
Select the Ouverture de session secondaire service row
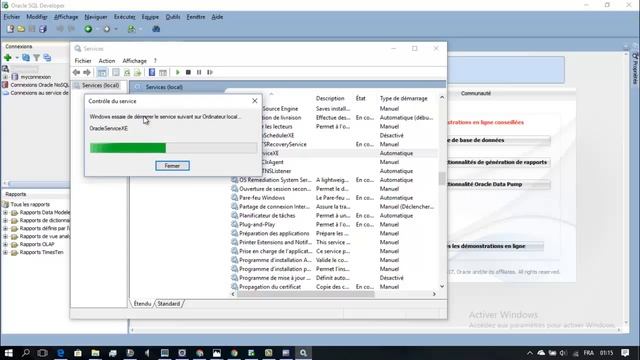coord(334,189)
